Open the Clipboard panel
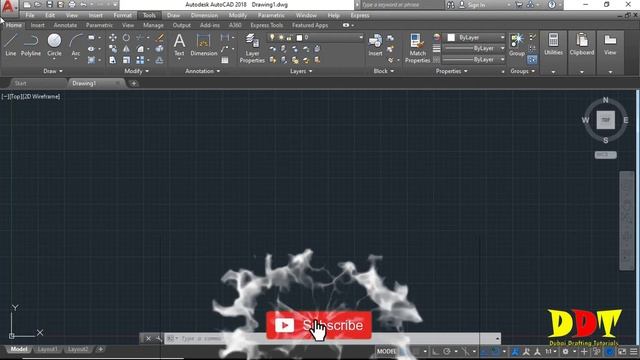The width and height of the screenshot is (640, 360). click(582, 45)
